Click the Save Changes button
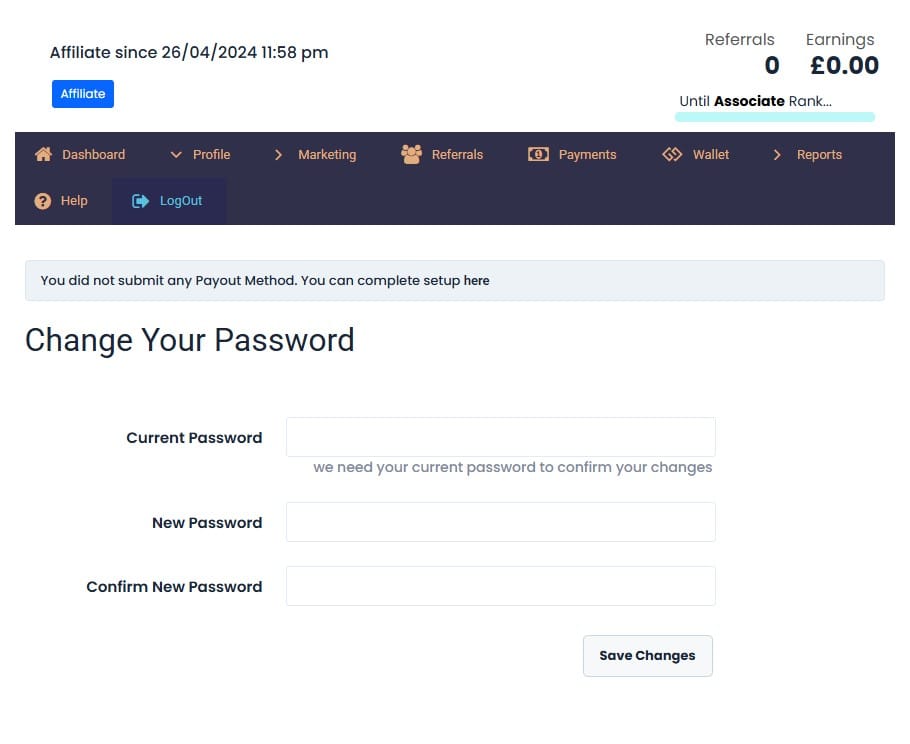Image resolution: width=910 pixels, height=744 pixels. (x=648, y=656)
